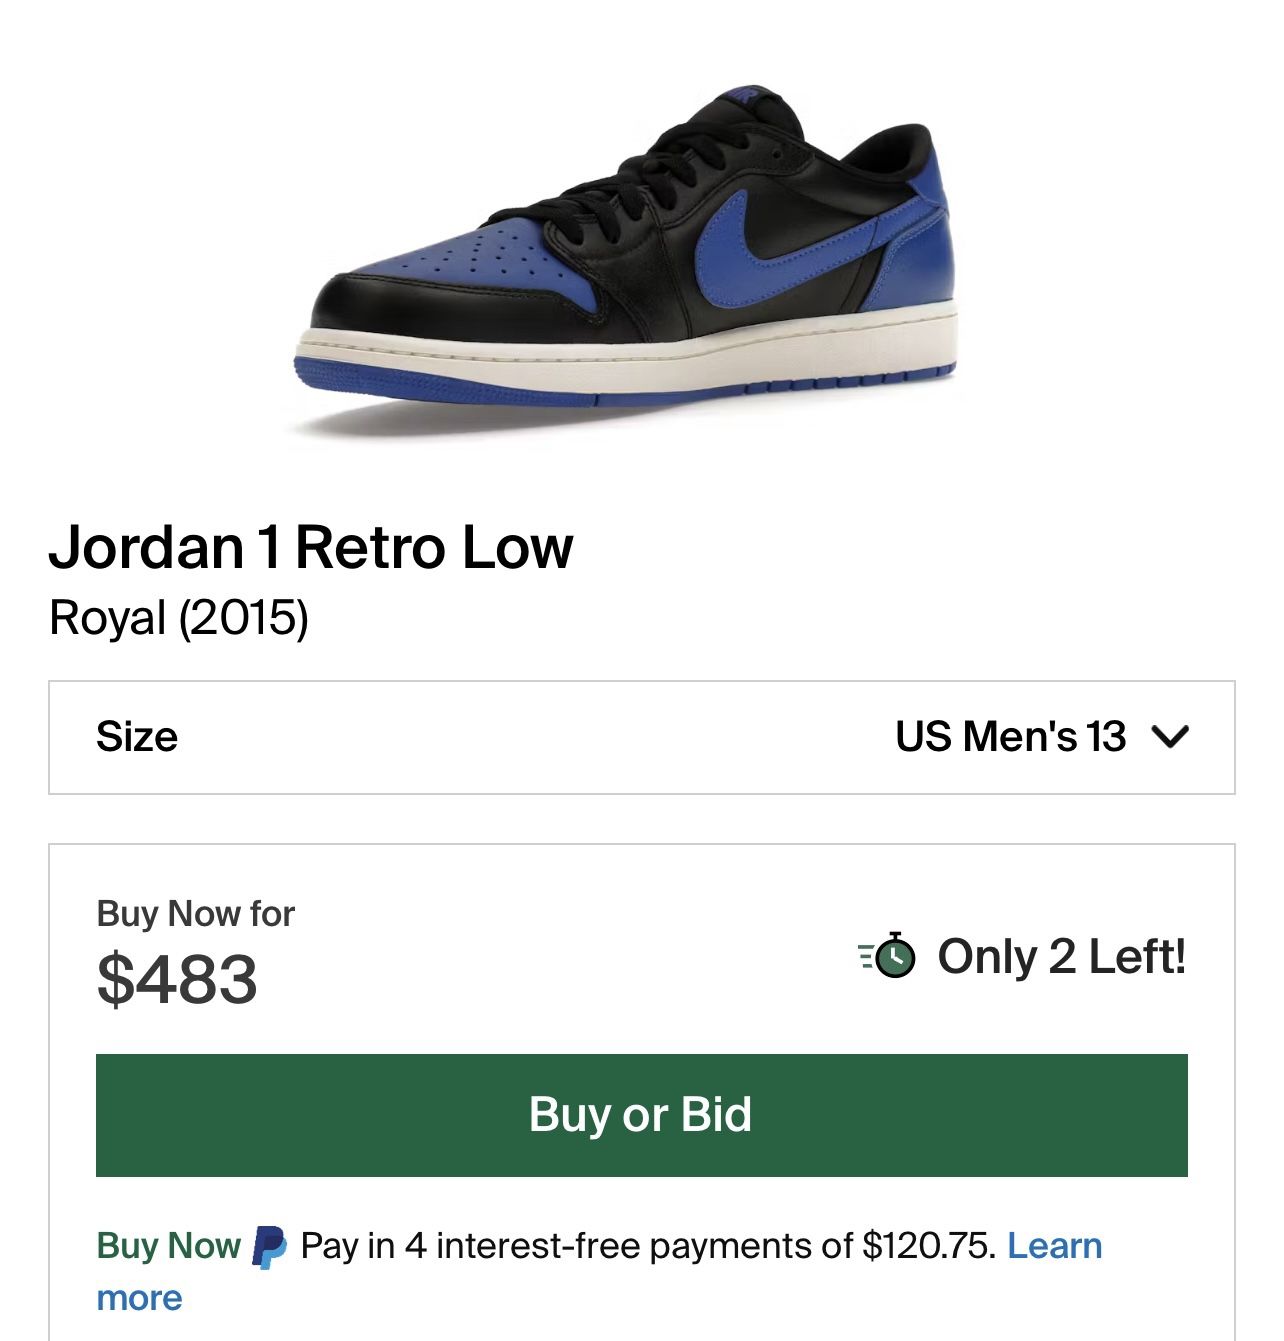This screenshot has height=1341, width=1284.
Task: Click the stopwatch icon beside Only 2 Left
Action: [x=888, y=956]
